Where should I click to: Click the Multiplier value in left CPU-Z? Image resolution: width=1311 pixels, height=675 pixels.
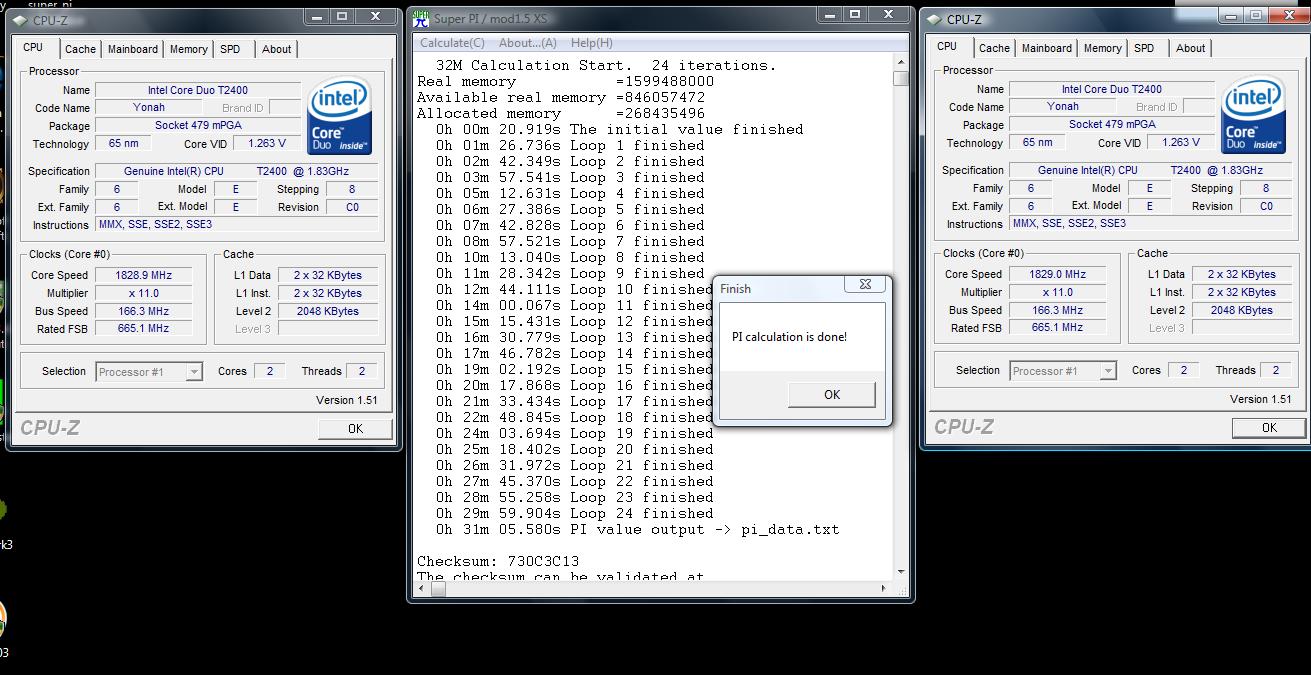point(145,293)
